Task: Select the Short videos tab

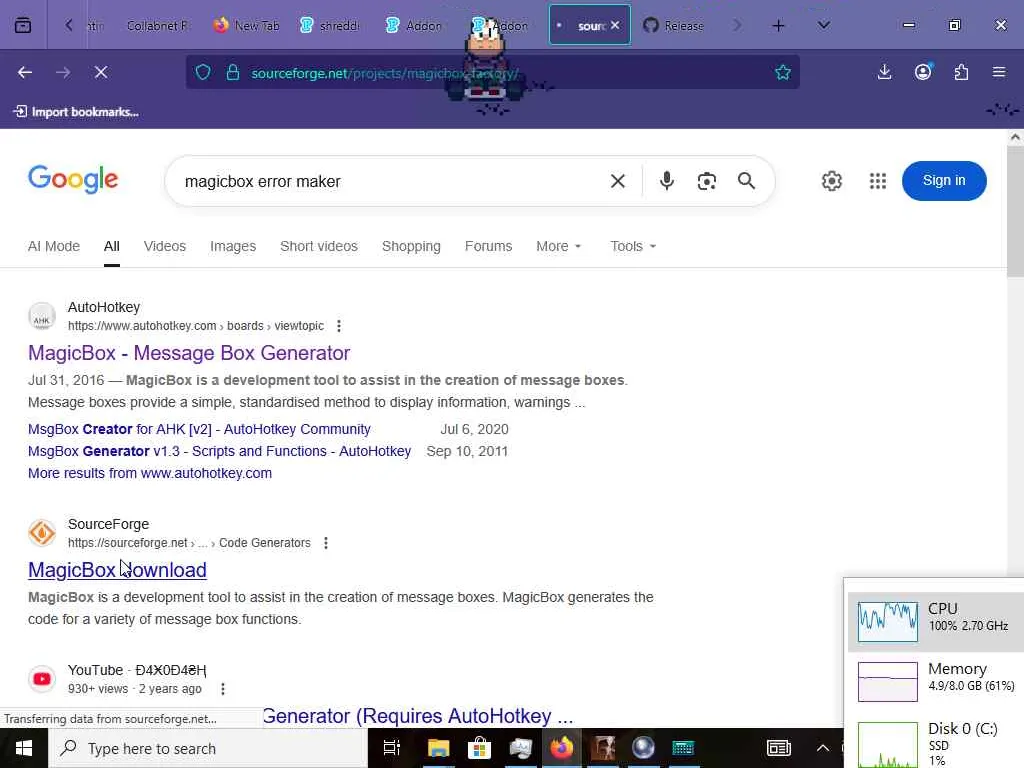Action: pos(319,246)
